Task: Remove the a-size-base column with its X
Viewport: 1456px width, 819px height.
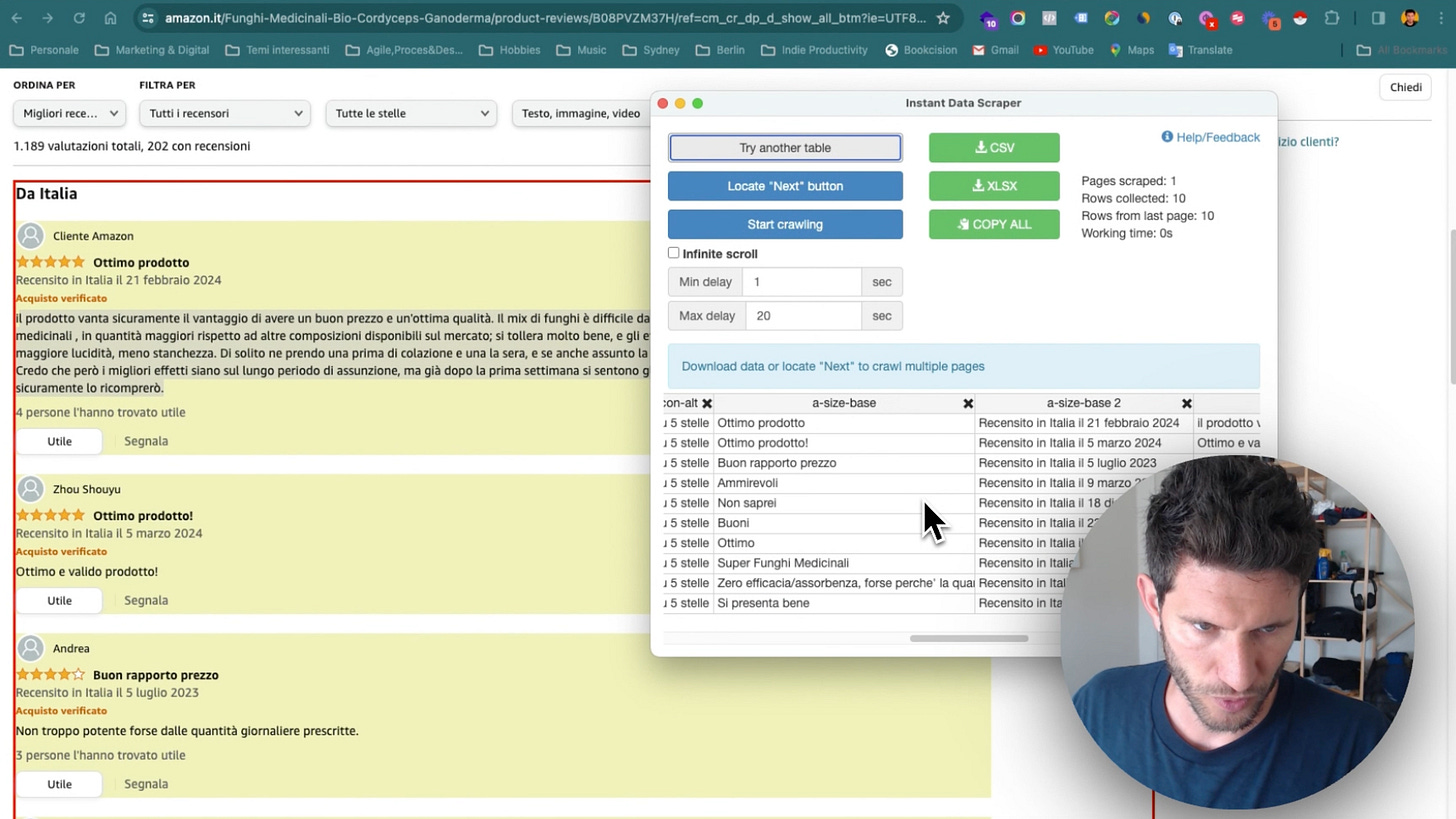Action: (968, 403)
